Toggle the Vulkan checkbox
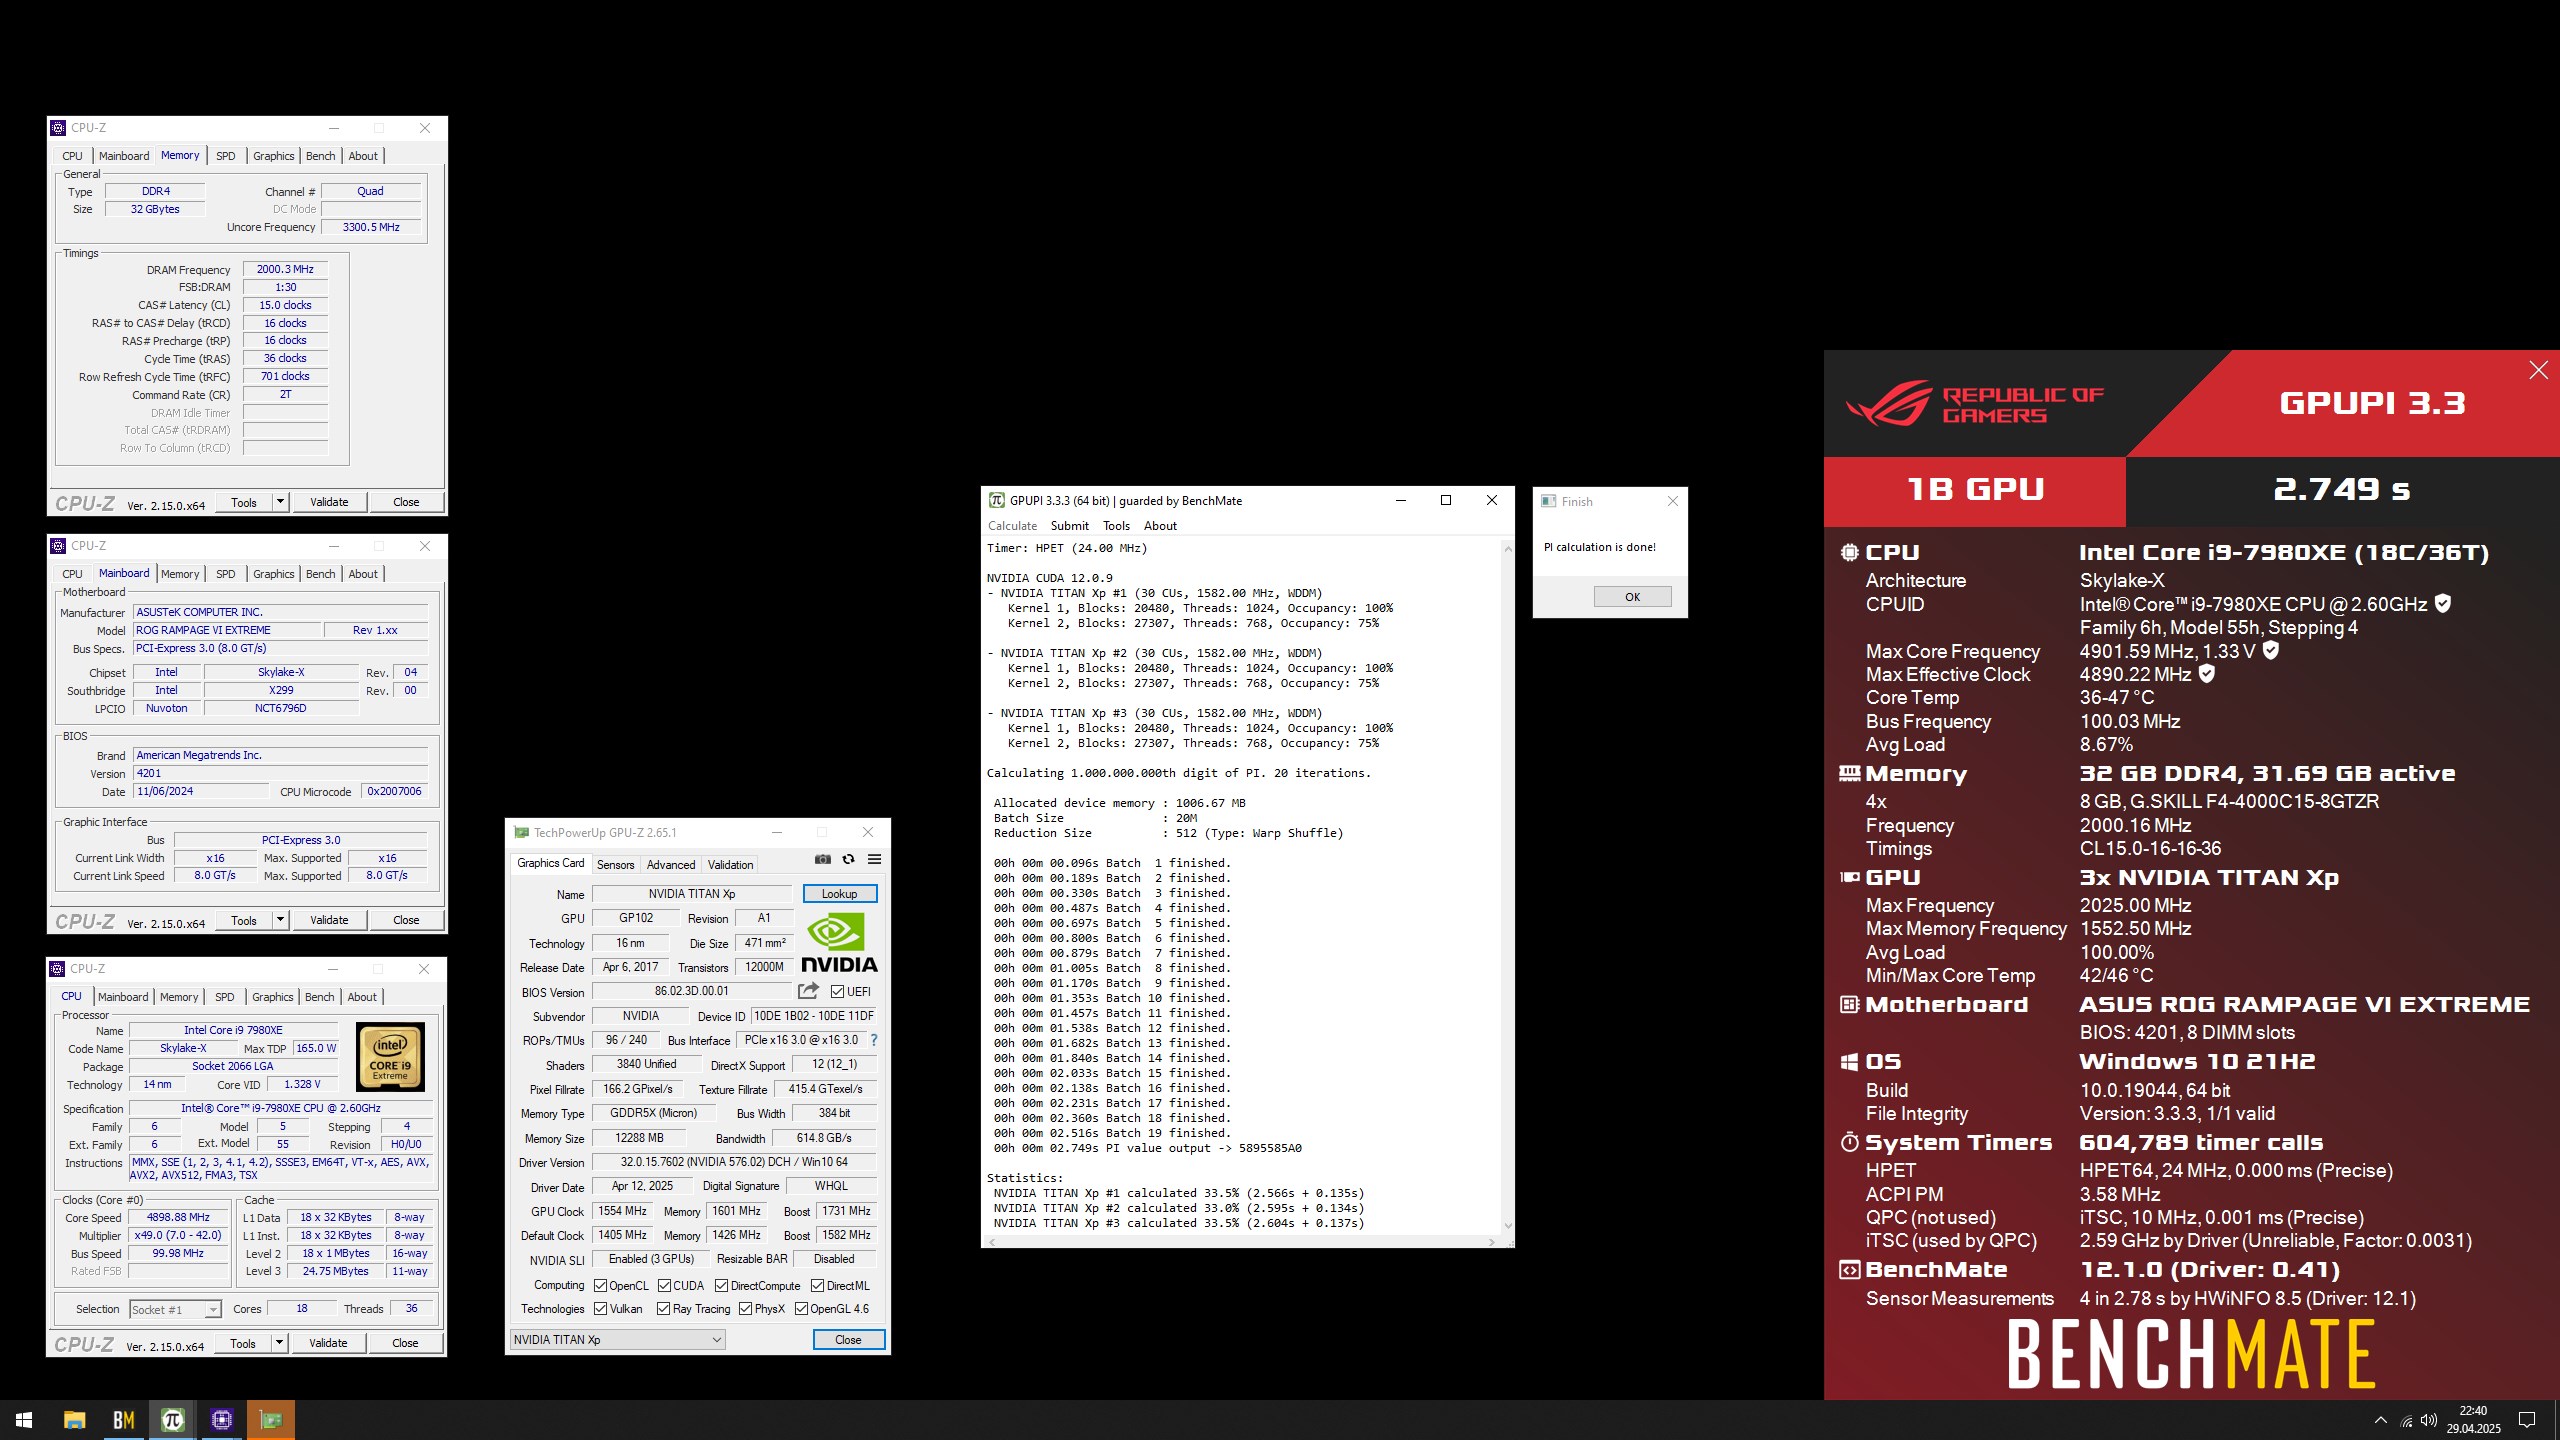 [x=601, y=1309]
